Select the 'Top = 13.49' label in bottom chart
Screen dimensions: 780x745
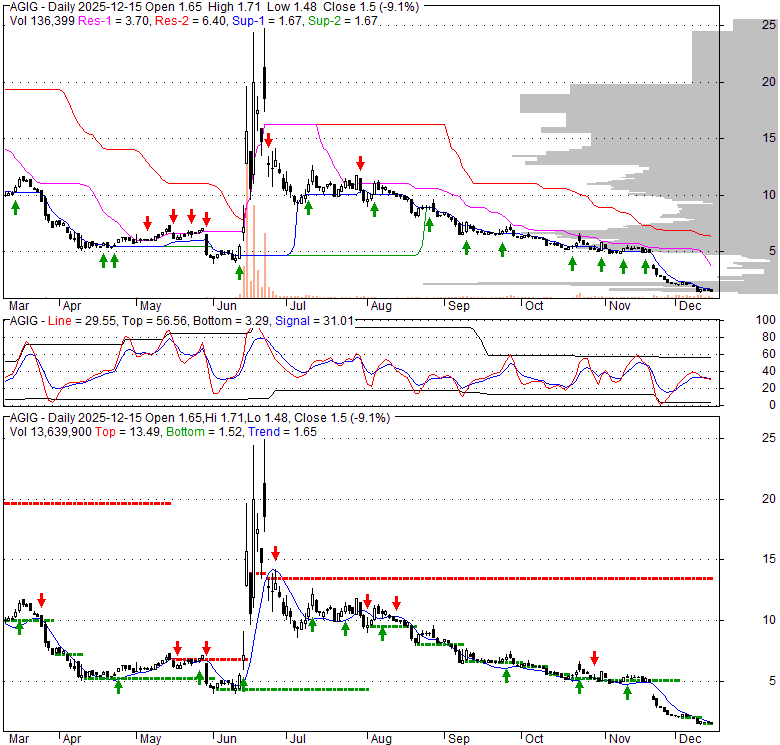128,432
